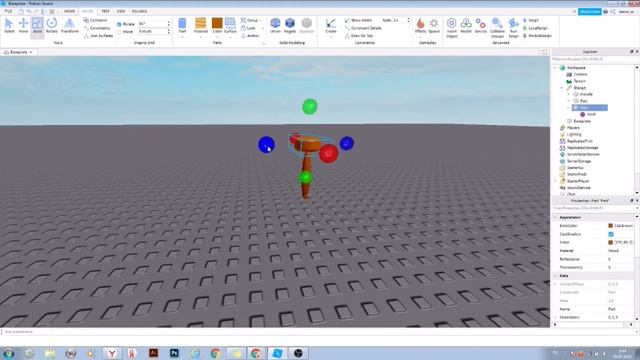Add Effects from the Gameplay group
Viewport: 640px width, 360px height.
[420, 25]
